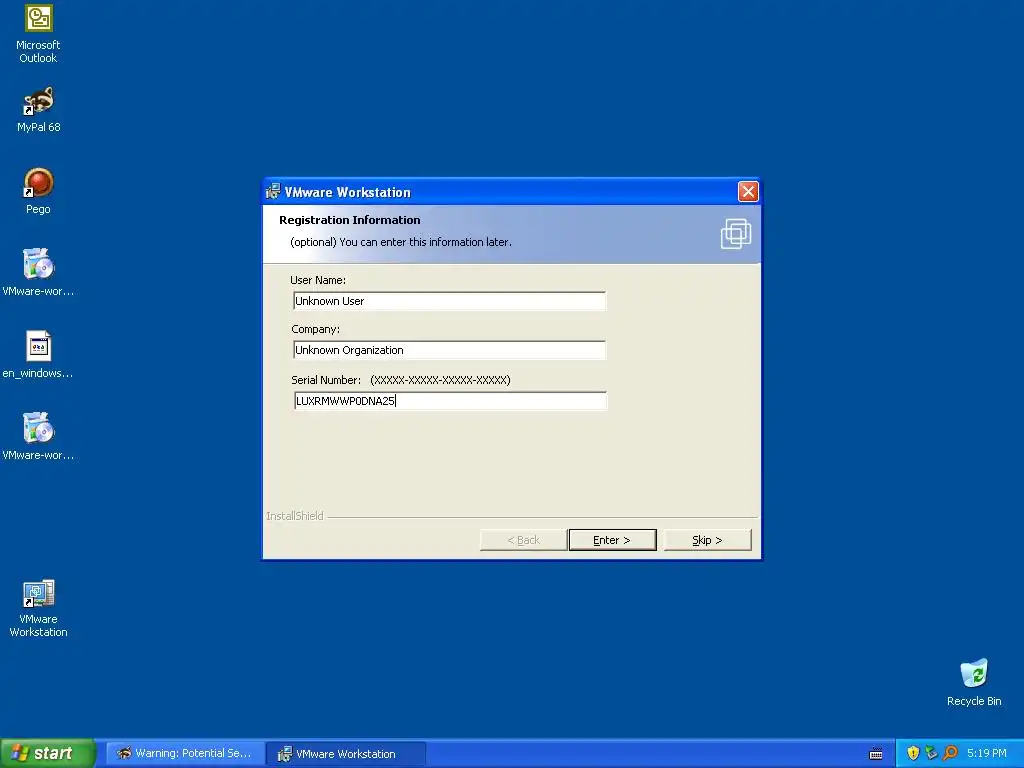This screenshot has height=768, width=1024.
Task: Select the VMware-wor installer icon above en_windows
Action: coord(39,273)
